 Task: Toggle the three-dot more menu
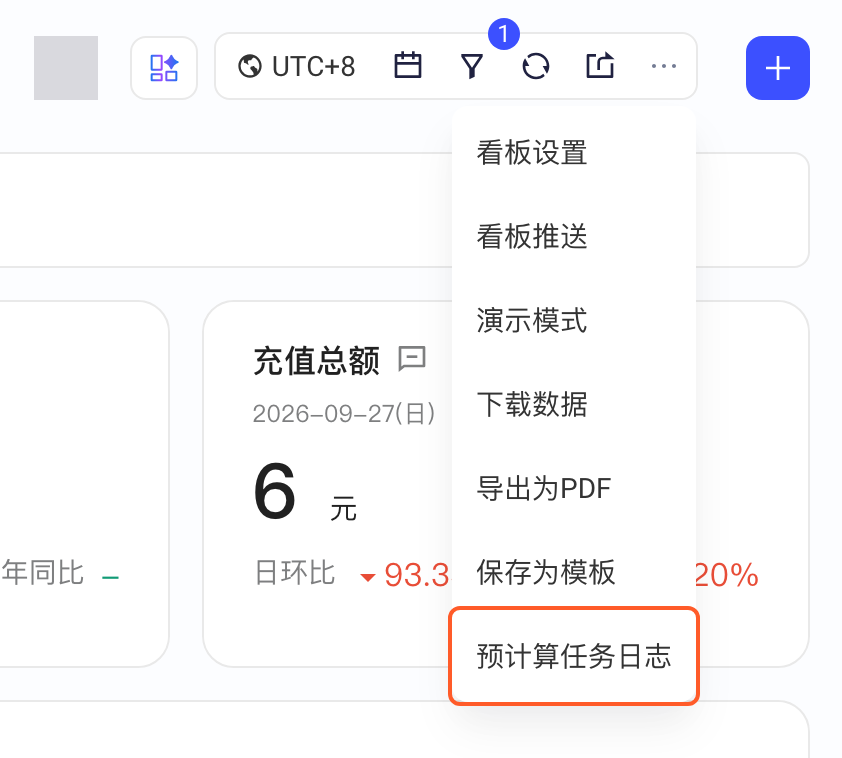tap(664, 67)
